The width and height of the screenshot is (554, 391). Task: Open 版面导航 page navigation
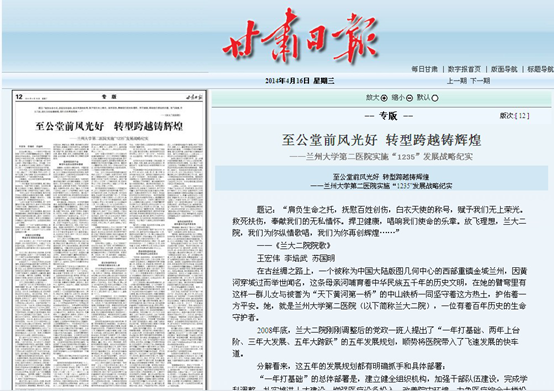[504, 69]
